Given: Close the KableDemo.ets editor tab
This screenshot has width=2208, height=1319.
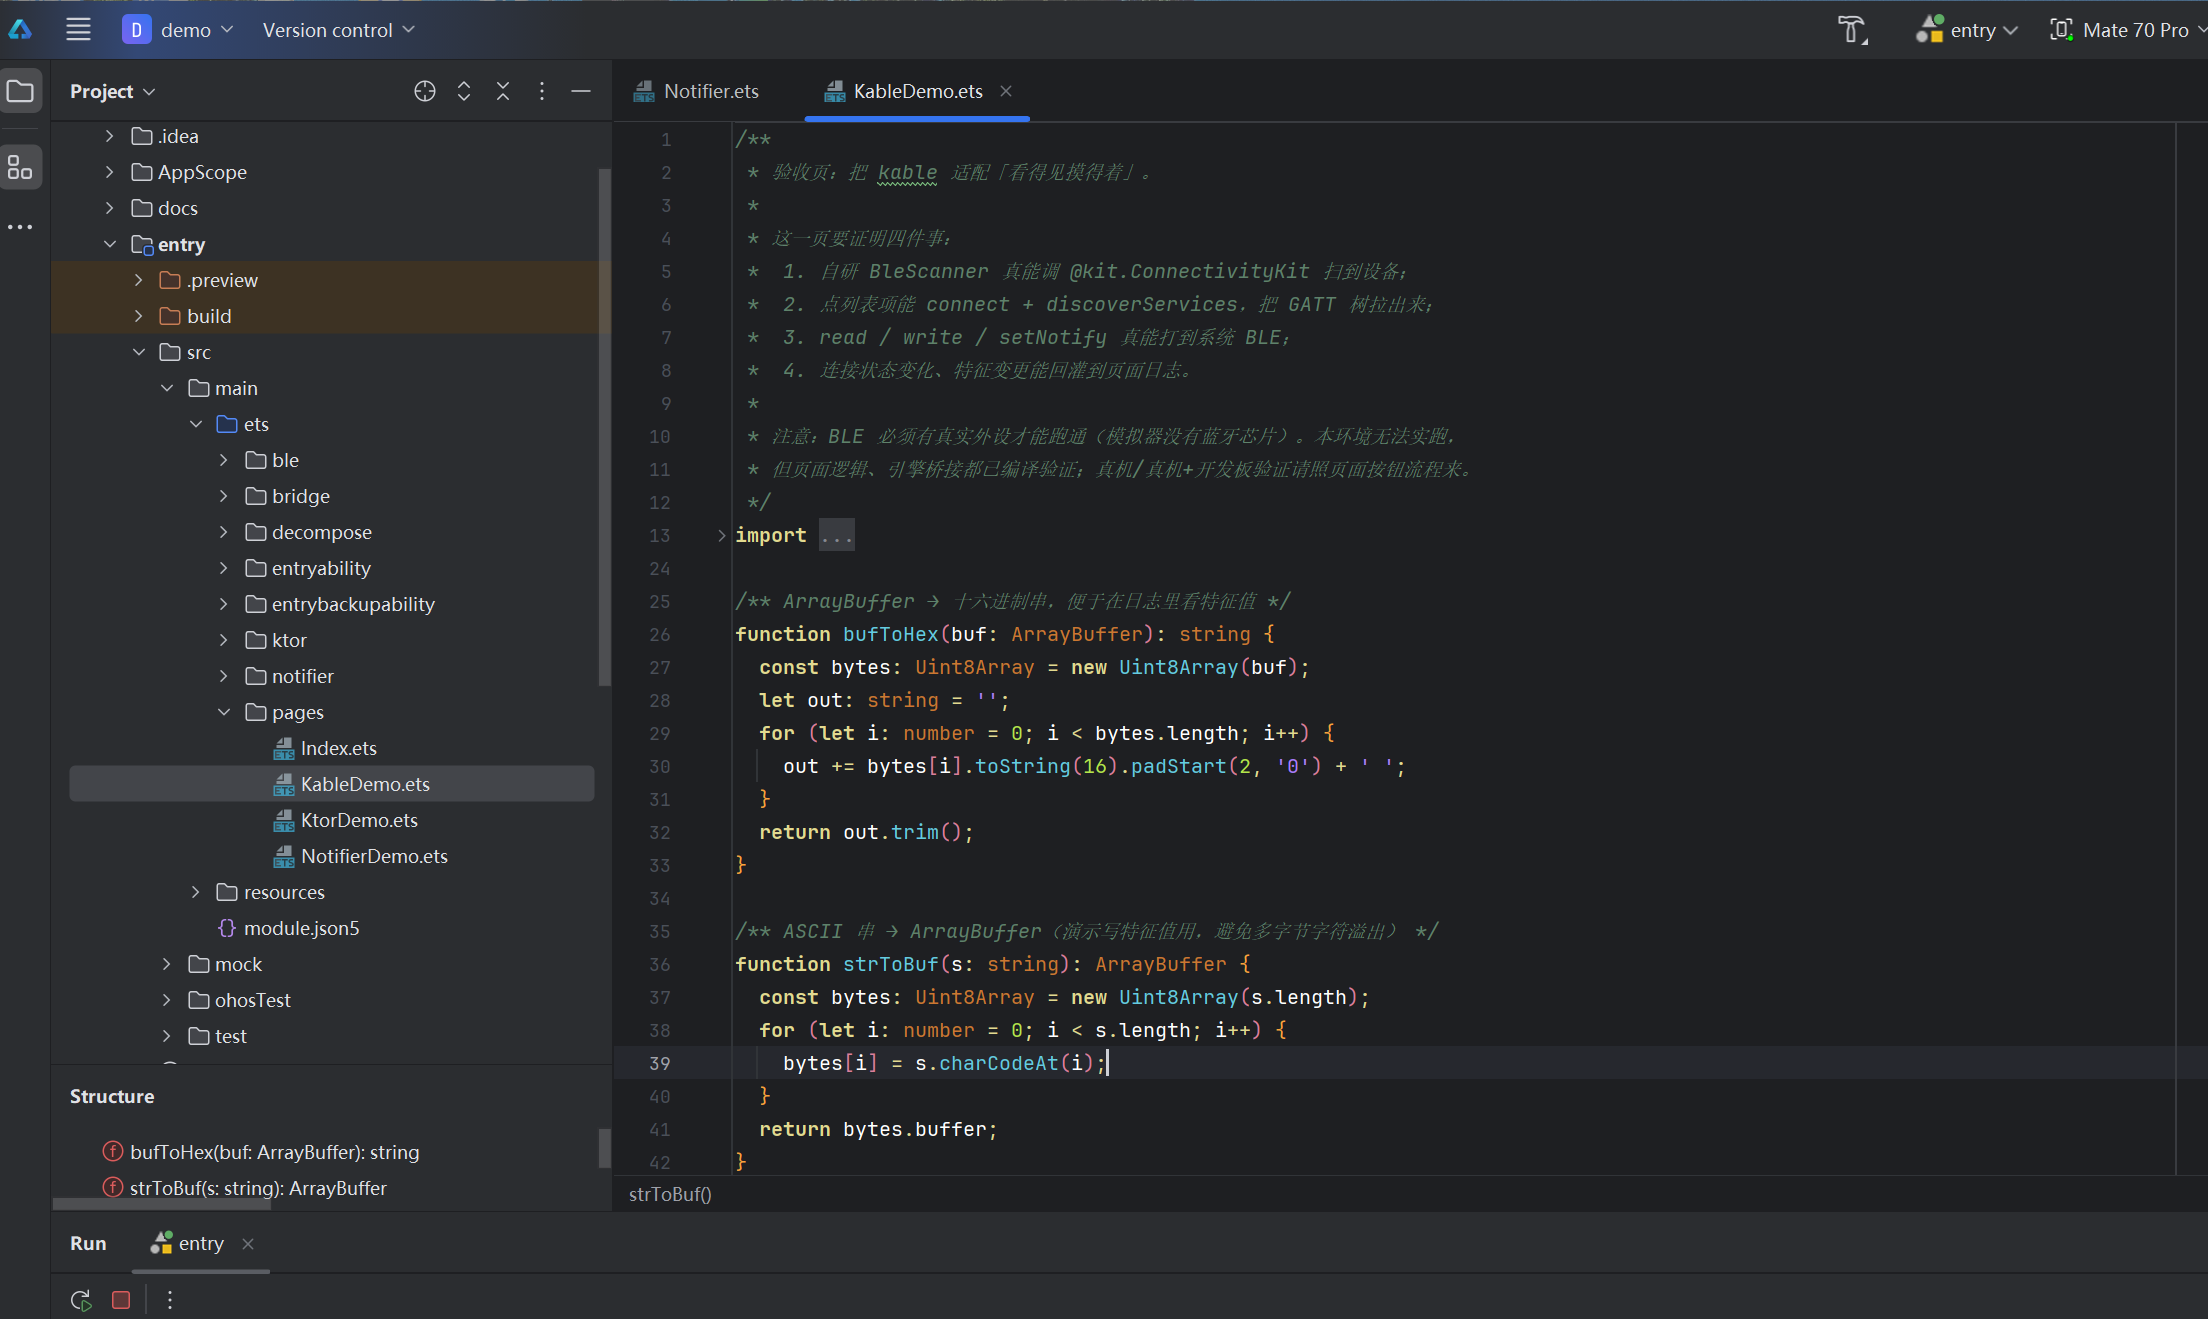Looking at the screenshot, I should pyautogui.click(x=1006, y=91).
